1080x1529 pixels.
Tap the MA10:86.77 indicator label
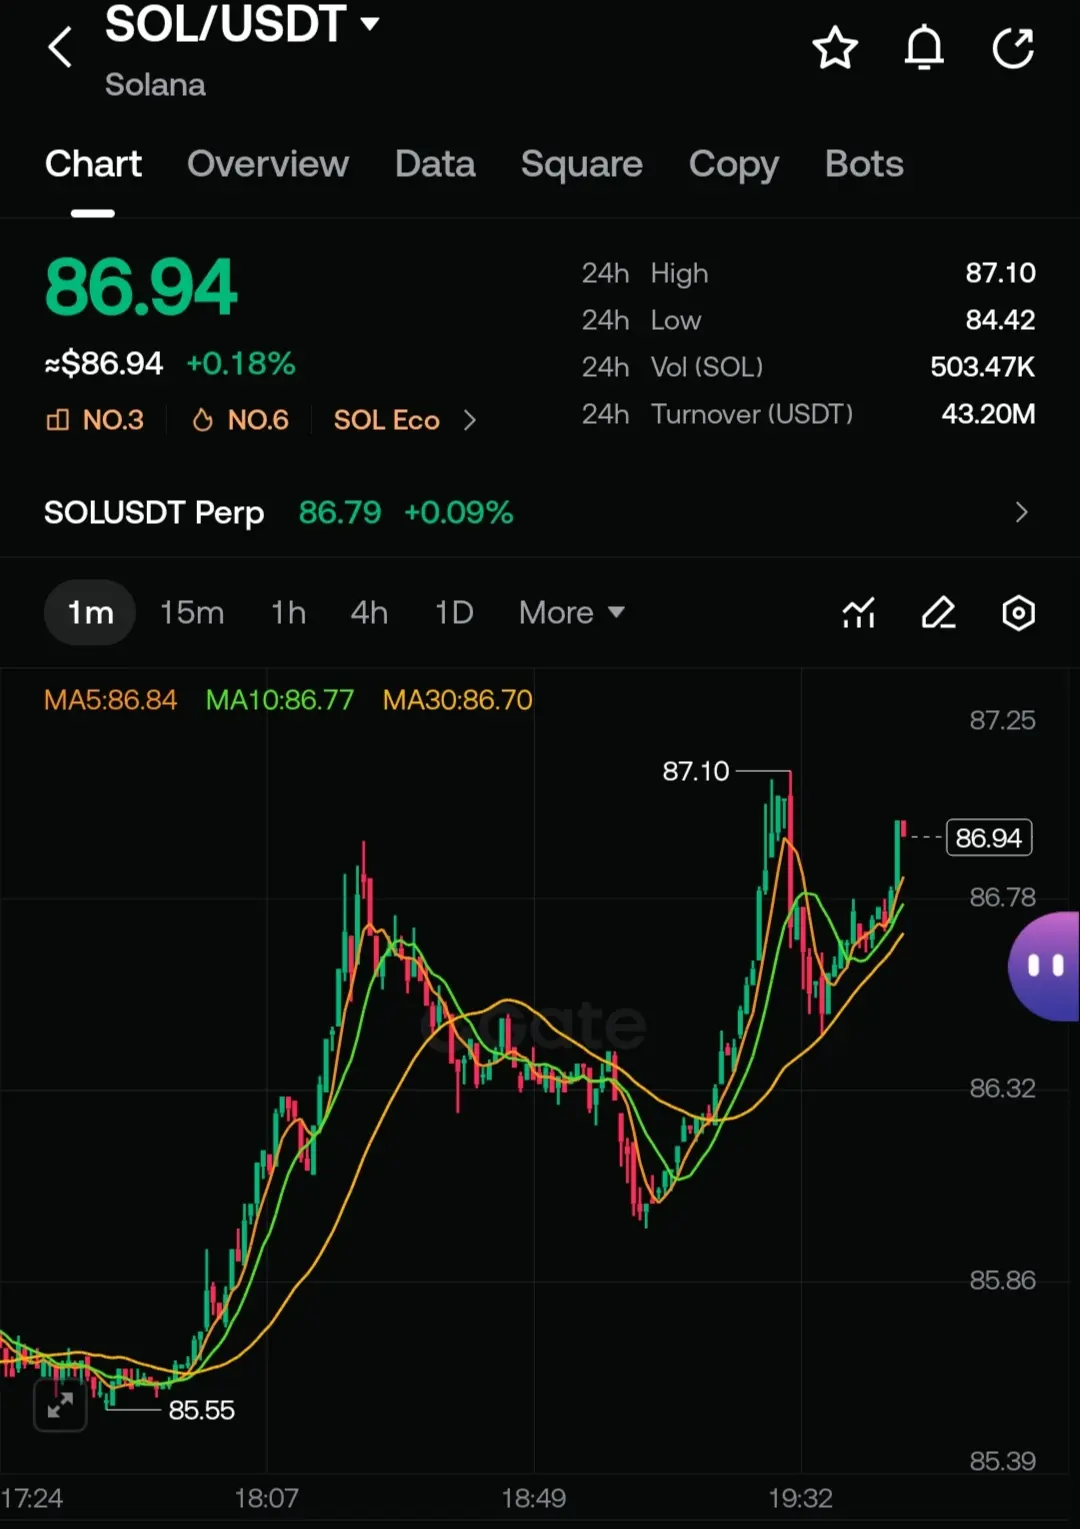coord(280,700)
